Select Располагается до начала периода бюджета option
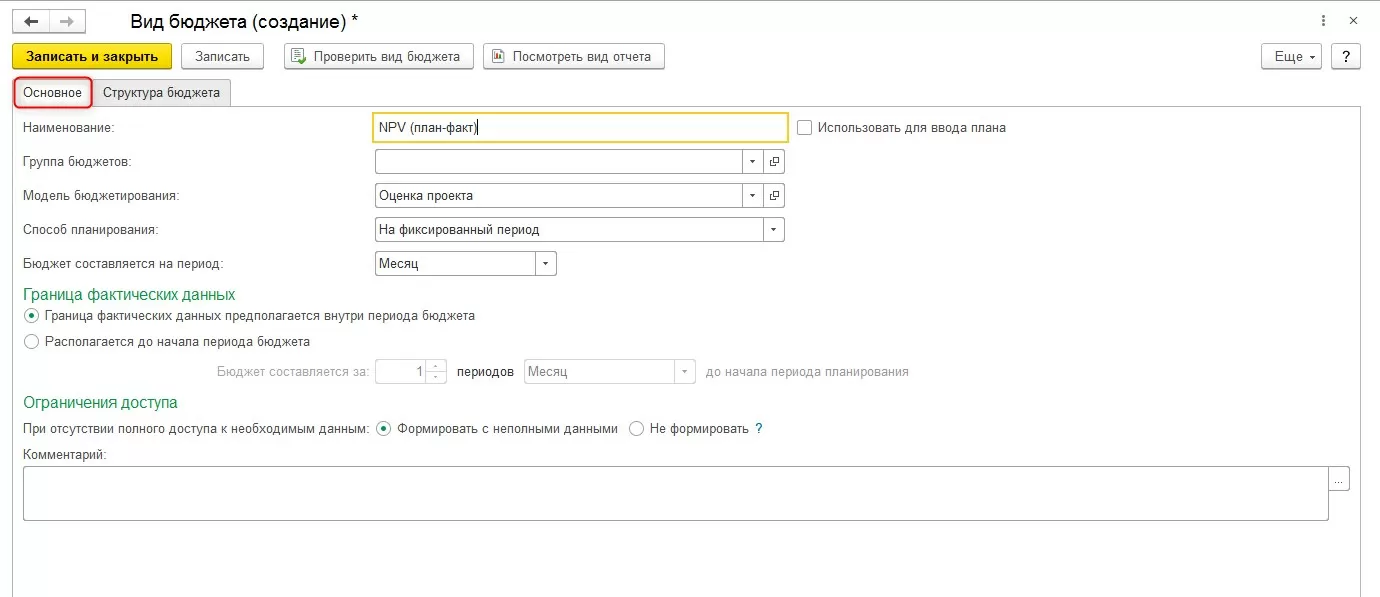 pos(32,342)
